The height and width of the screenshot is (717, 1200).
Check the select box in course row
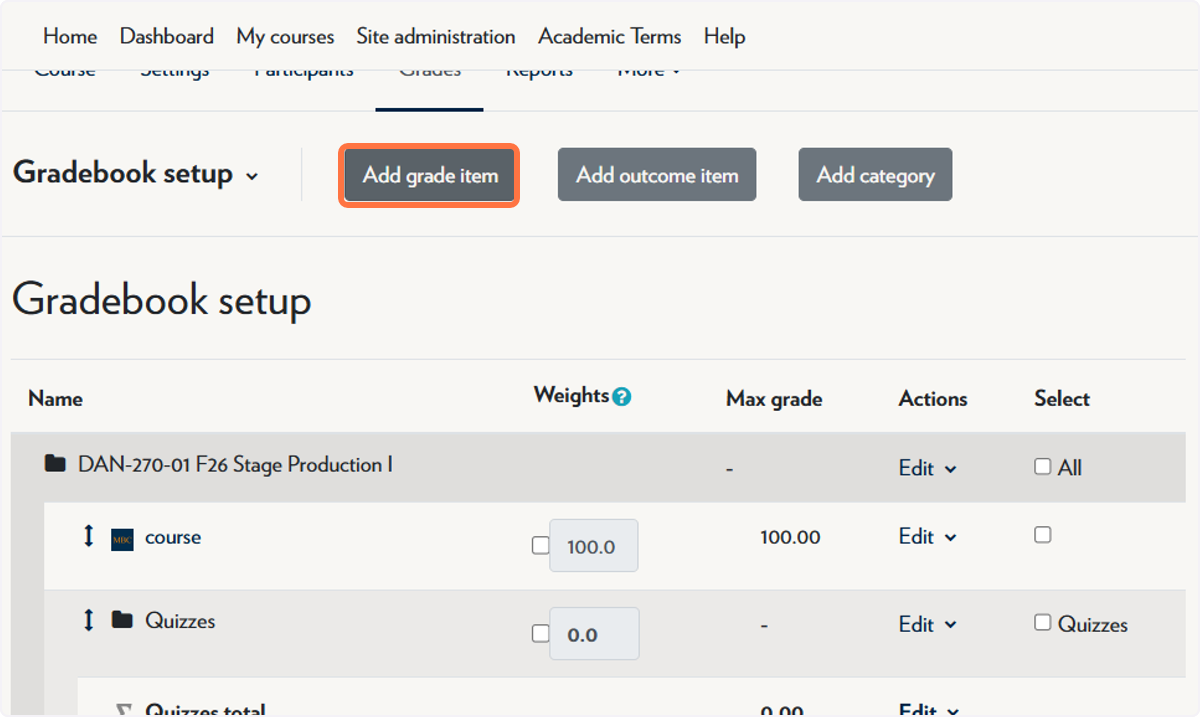(1043, 535)
